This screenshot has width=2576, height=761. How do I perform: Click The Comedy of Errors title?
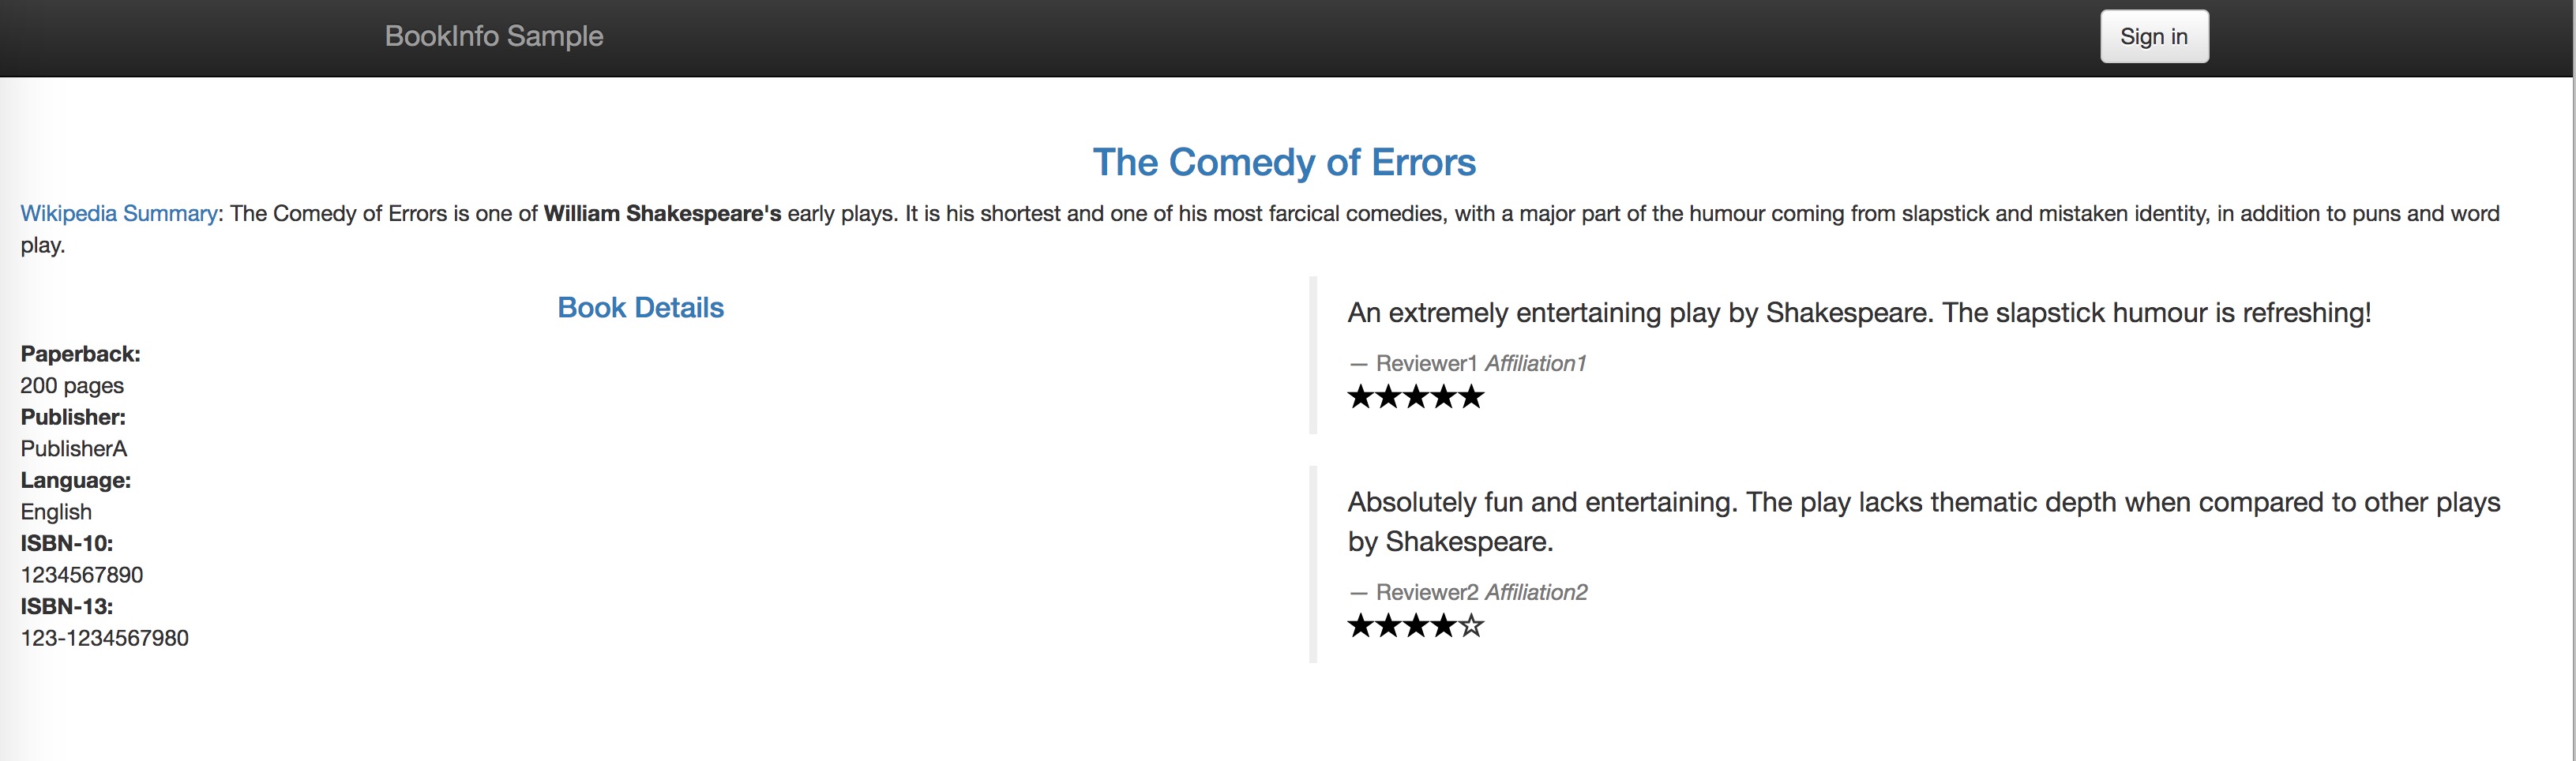click(x=1284, y=162)
